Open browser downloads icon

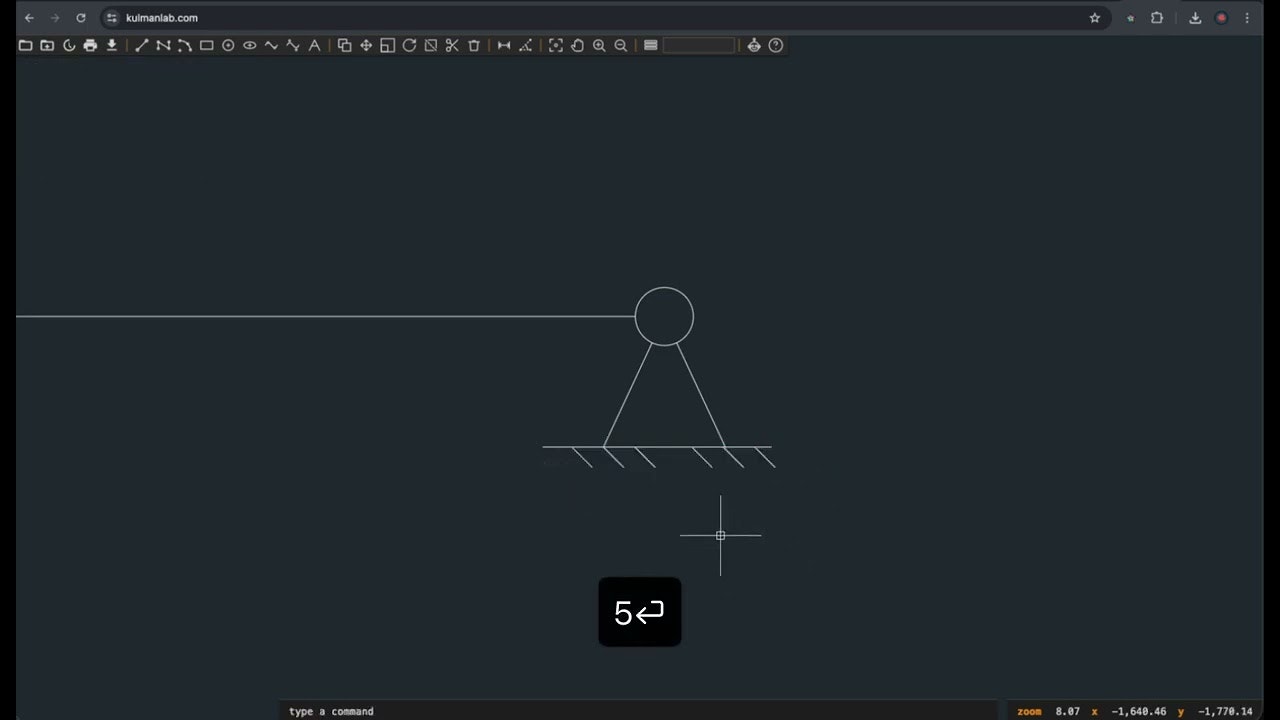click(x=1195, y=18)
